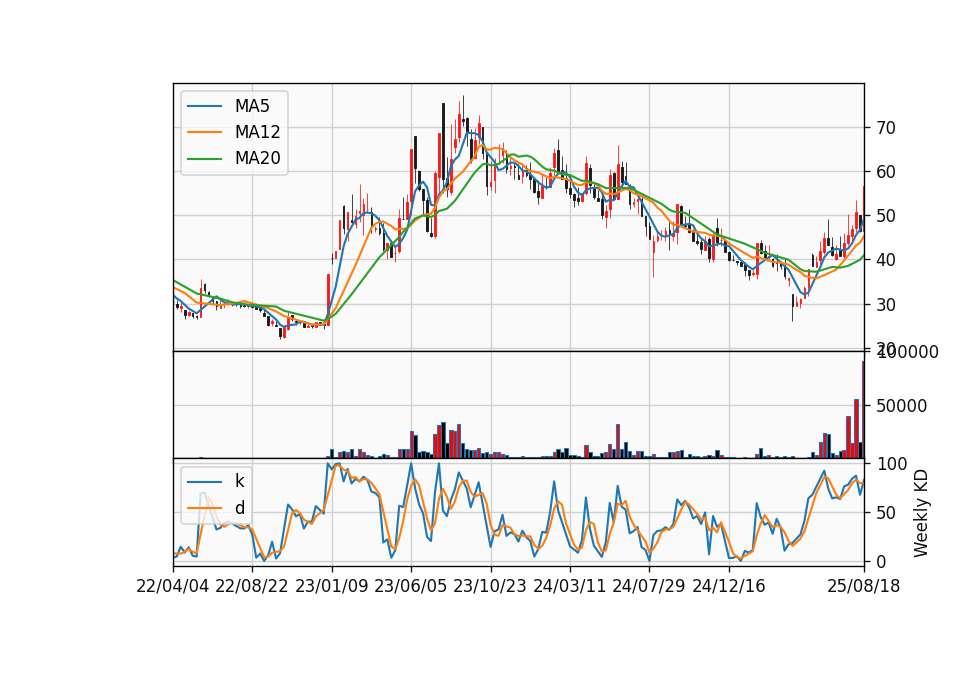
Task: Click the 50 price axis label
Action: (x=886, y=216)
